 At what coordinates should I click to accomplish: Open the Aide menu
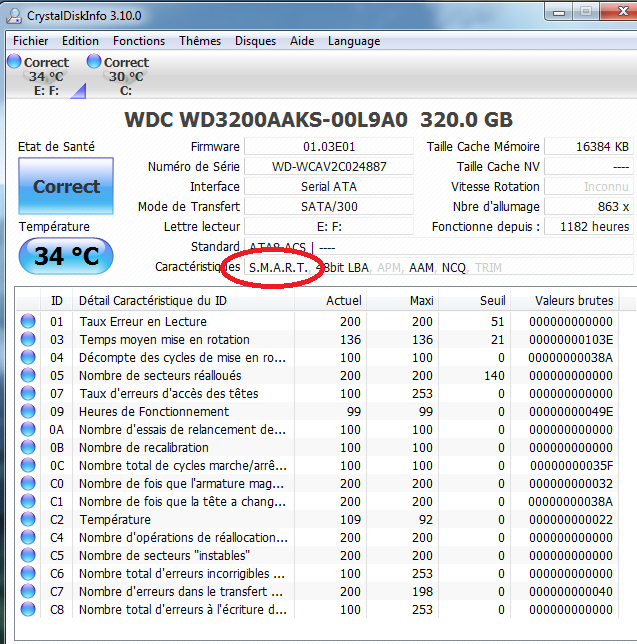click(x=302, y=41)
